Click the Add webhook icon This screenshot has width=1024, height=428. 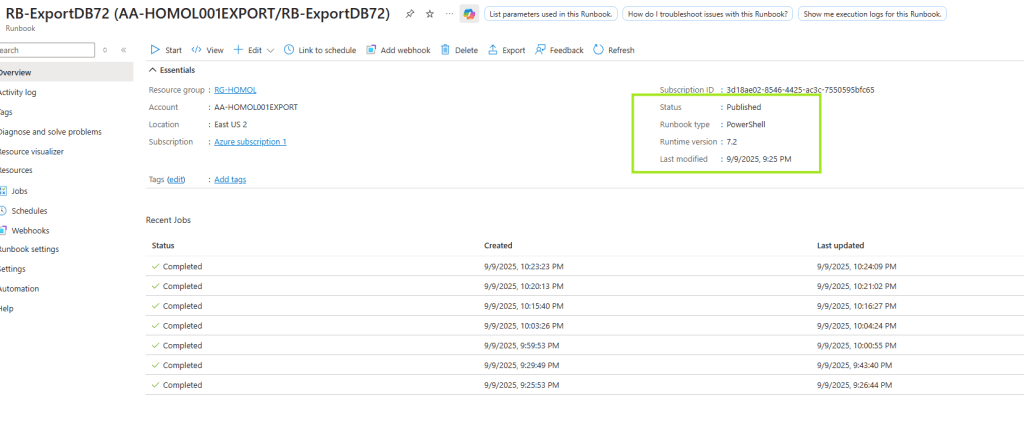(371, 50)
